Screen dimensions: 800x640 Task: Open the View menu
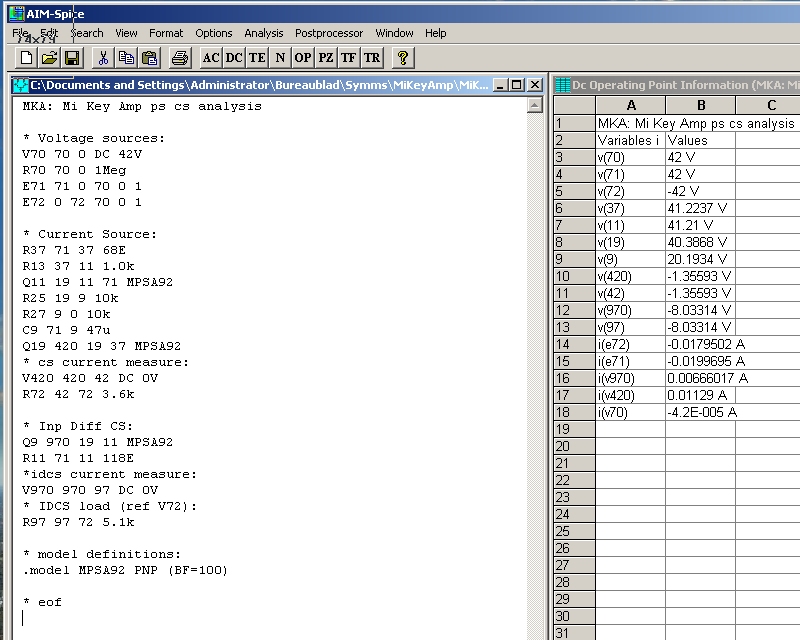pos(126,33)
